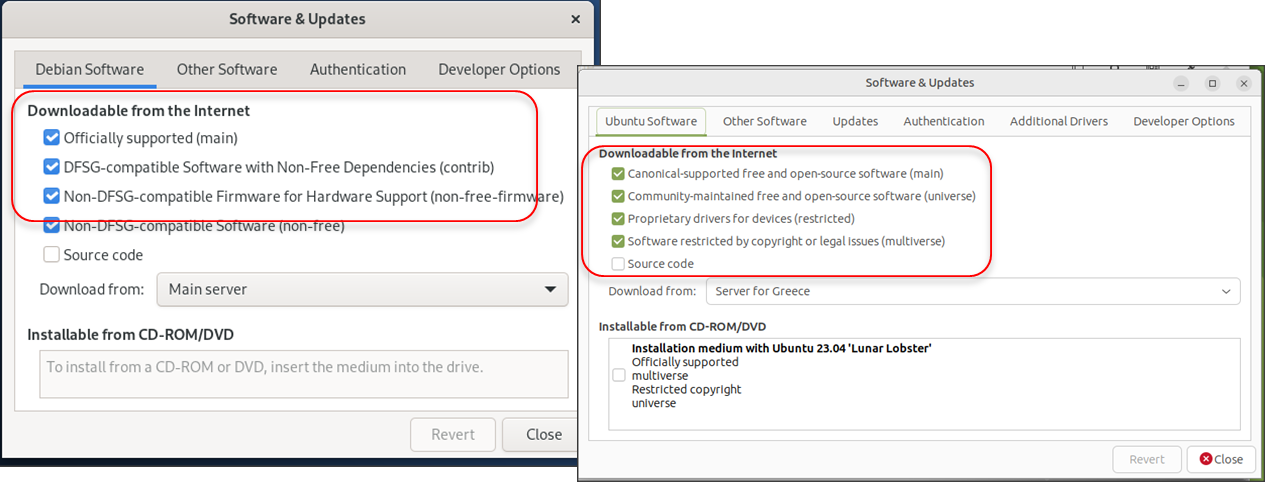This screenshot has width=1266, height=482.
Task: Toggle Canonical-supported software (main) checkbox
Action: [x=618, y=174]
